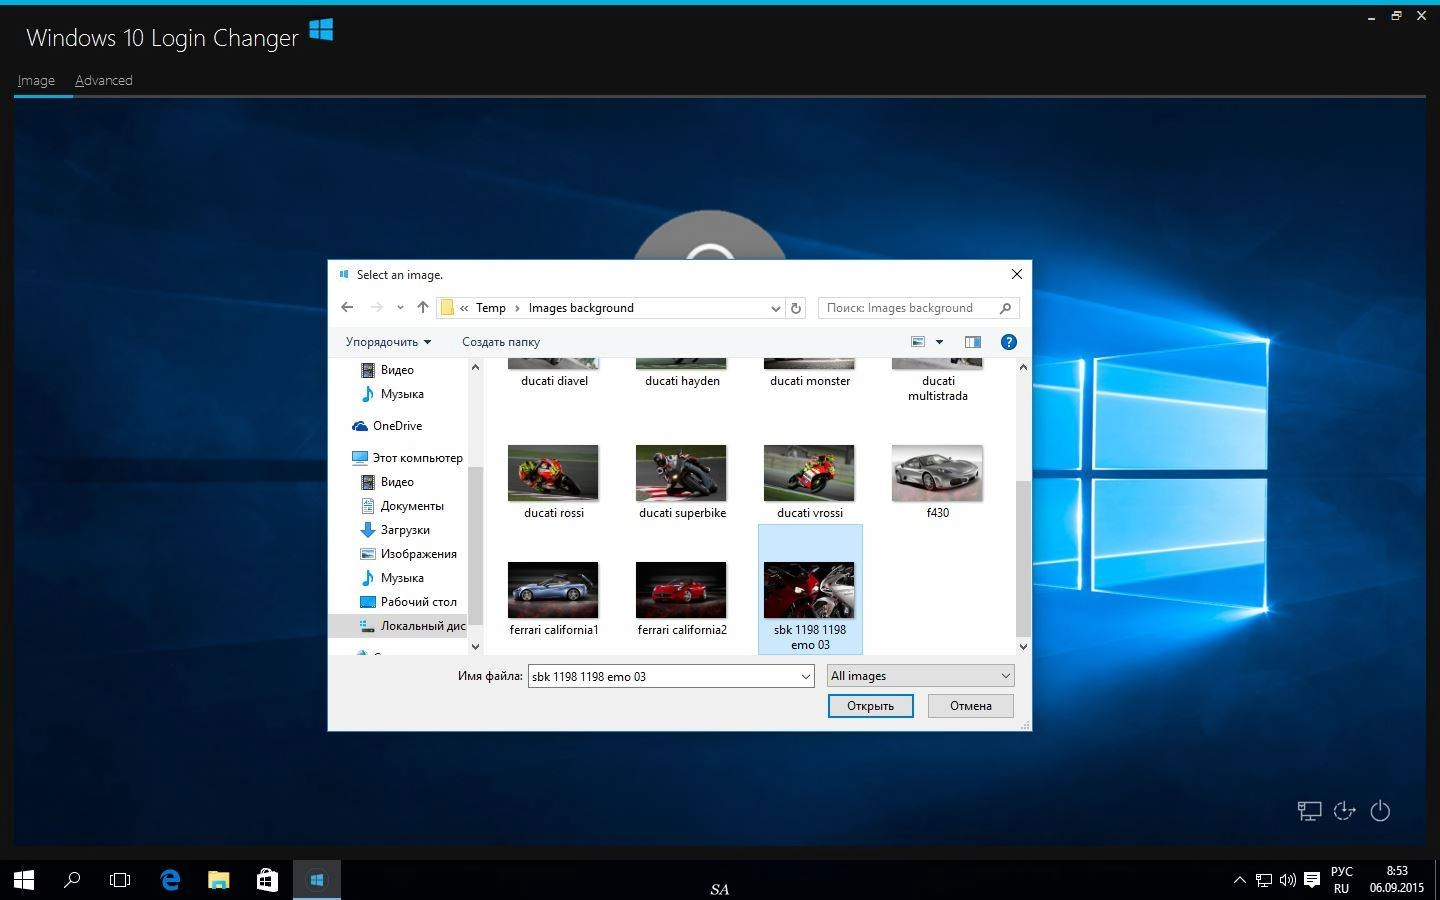The height and width of the screenshot is (900, 1440).
Task: Expand the file name history dropdown
Action: [x=805, y=677]
